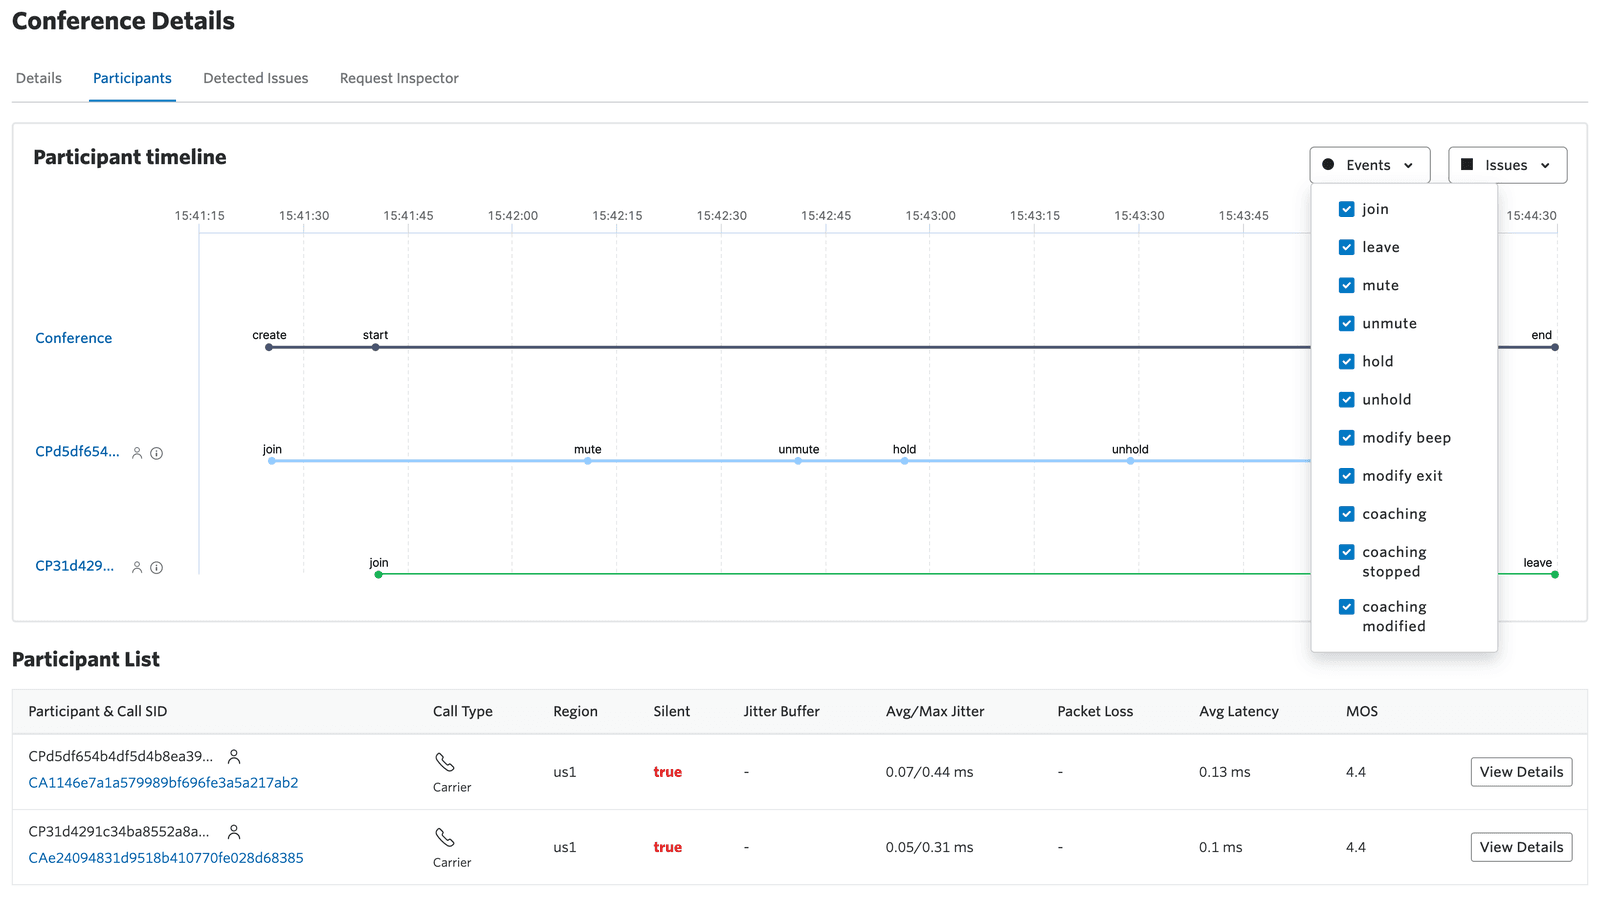Screen dimensions: 1600x897
Task: Select the Conference start event marker
Action: pyautogui.click(x=375, y=347)
